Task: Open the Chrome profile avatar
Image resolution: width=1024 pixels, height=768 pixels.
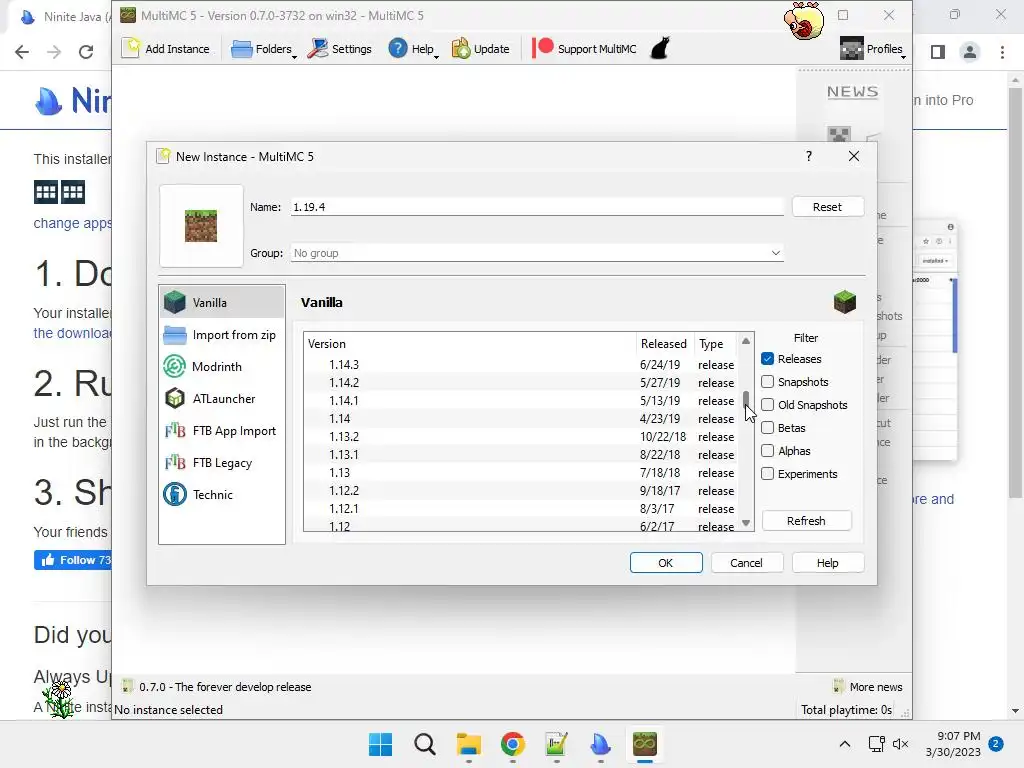Action: (970, 52)
